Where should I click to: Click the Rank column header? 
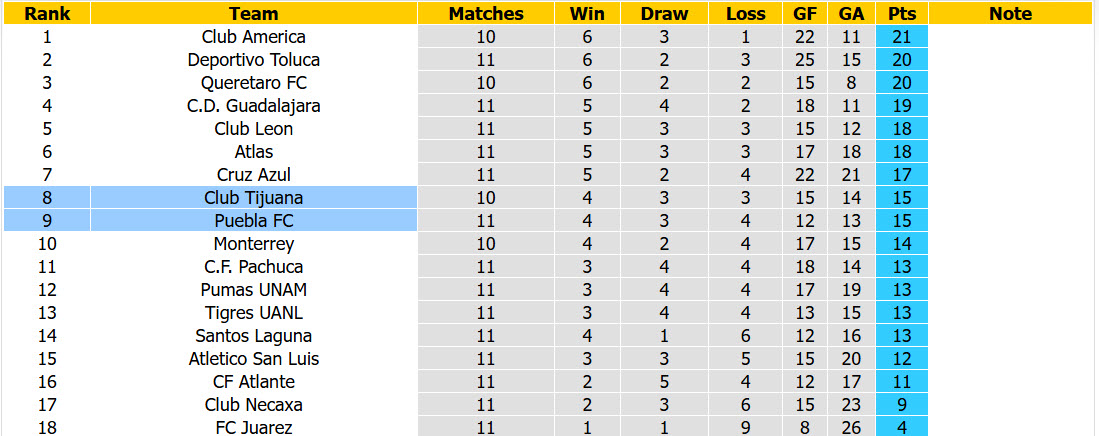(46, 13)
